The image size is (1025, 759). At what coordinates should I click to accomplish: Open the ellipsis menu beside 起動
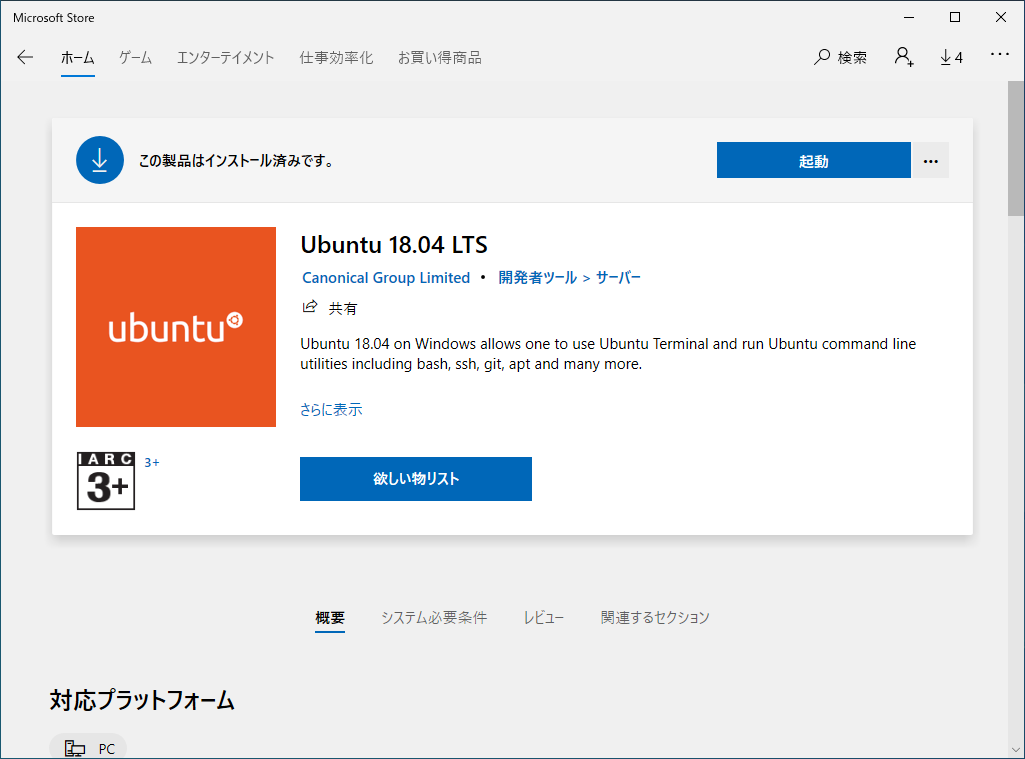(x=930, y=160)
